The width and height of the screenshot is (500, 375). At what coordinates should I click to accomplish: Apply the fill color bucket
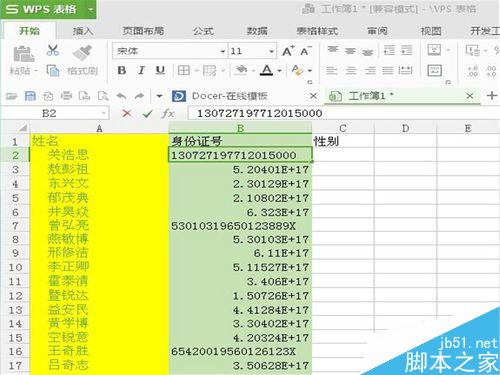point(241,70)
